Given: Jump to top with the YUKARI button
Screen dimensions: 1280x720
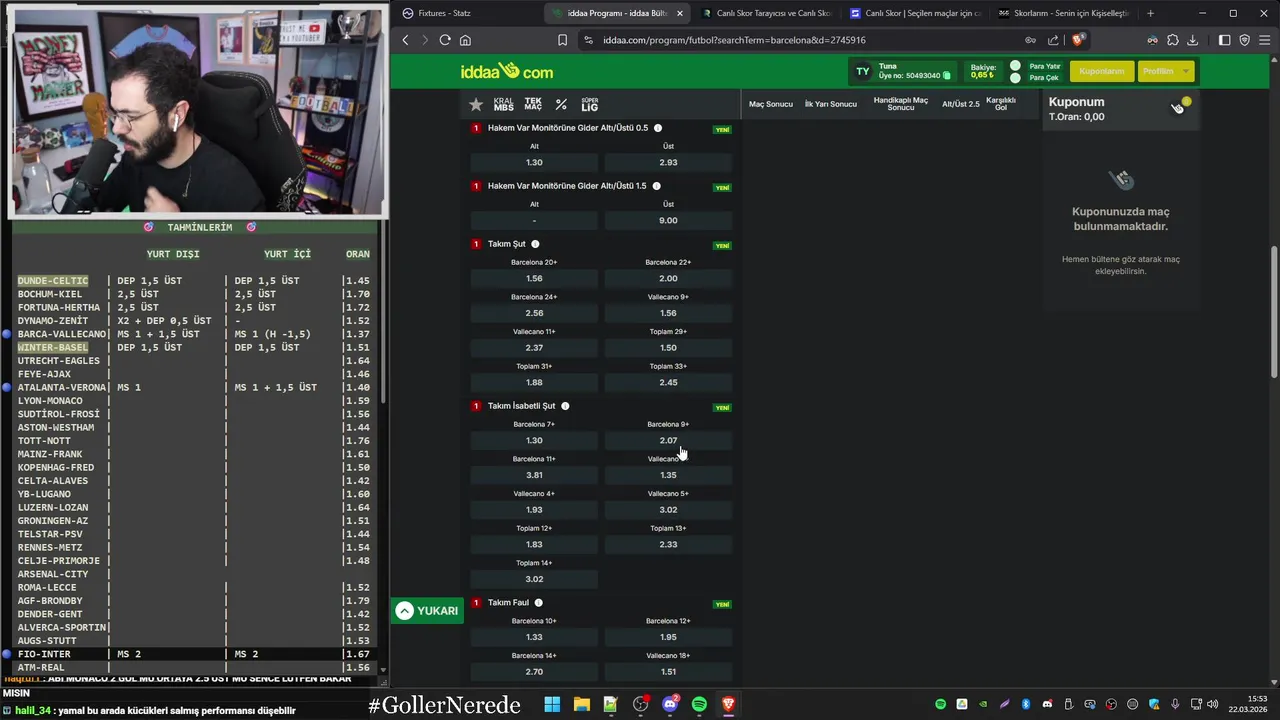Looking at the screenshot, I should [x=427, y=611].
